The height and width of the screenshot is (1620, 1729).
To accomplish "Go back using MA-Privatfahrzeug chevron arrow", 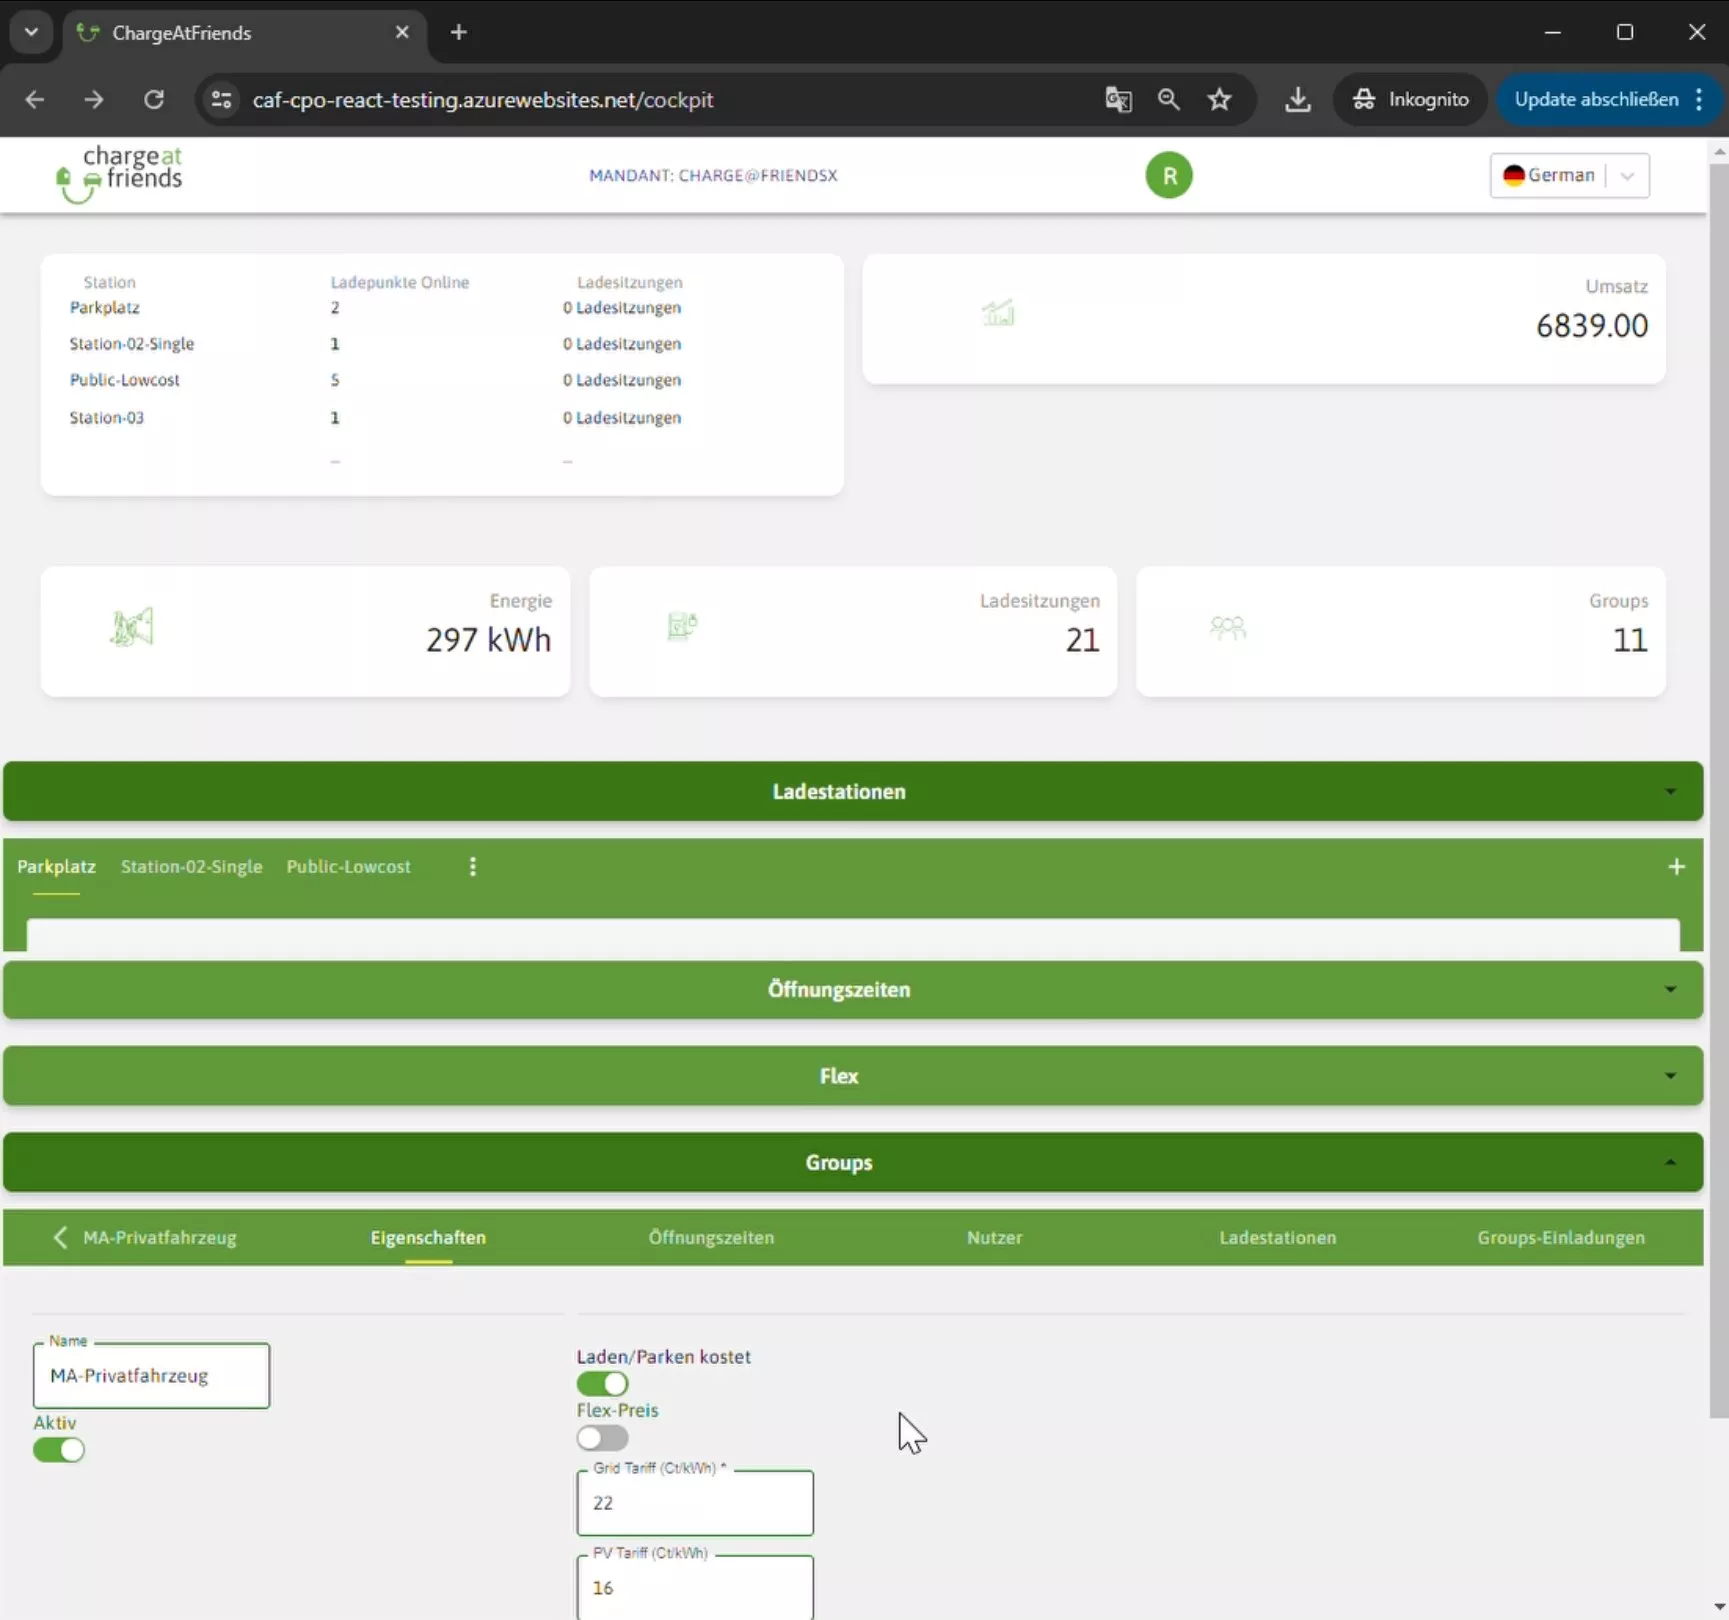I will click(61, 1237).
